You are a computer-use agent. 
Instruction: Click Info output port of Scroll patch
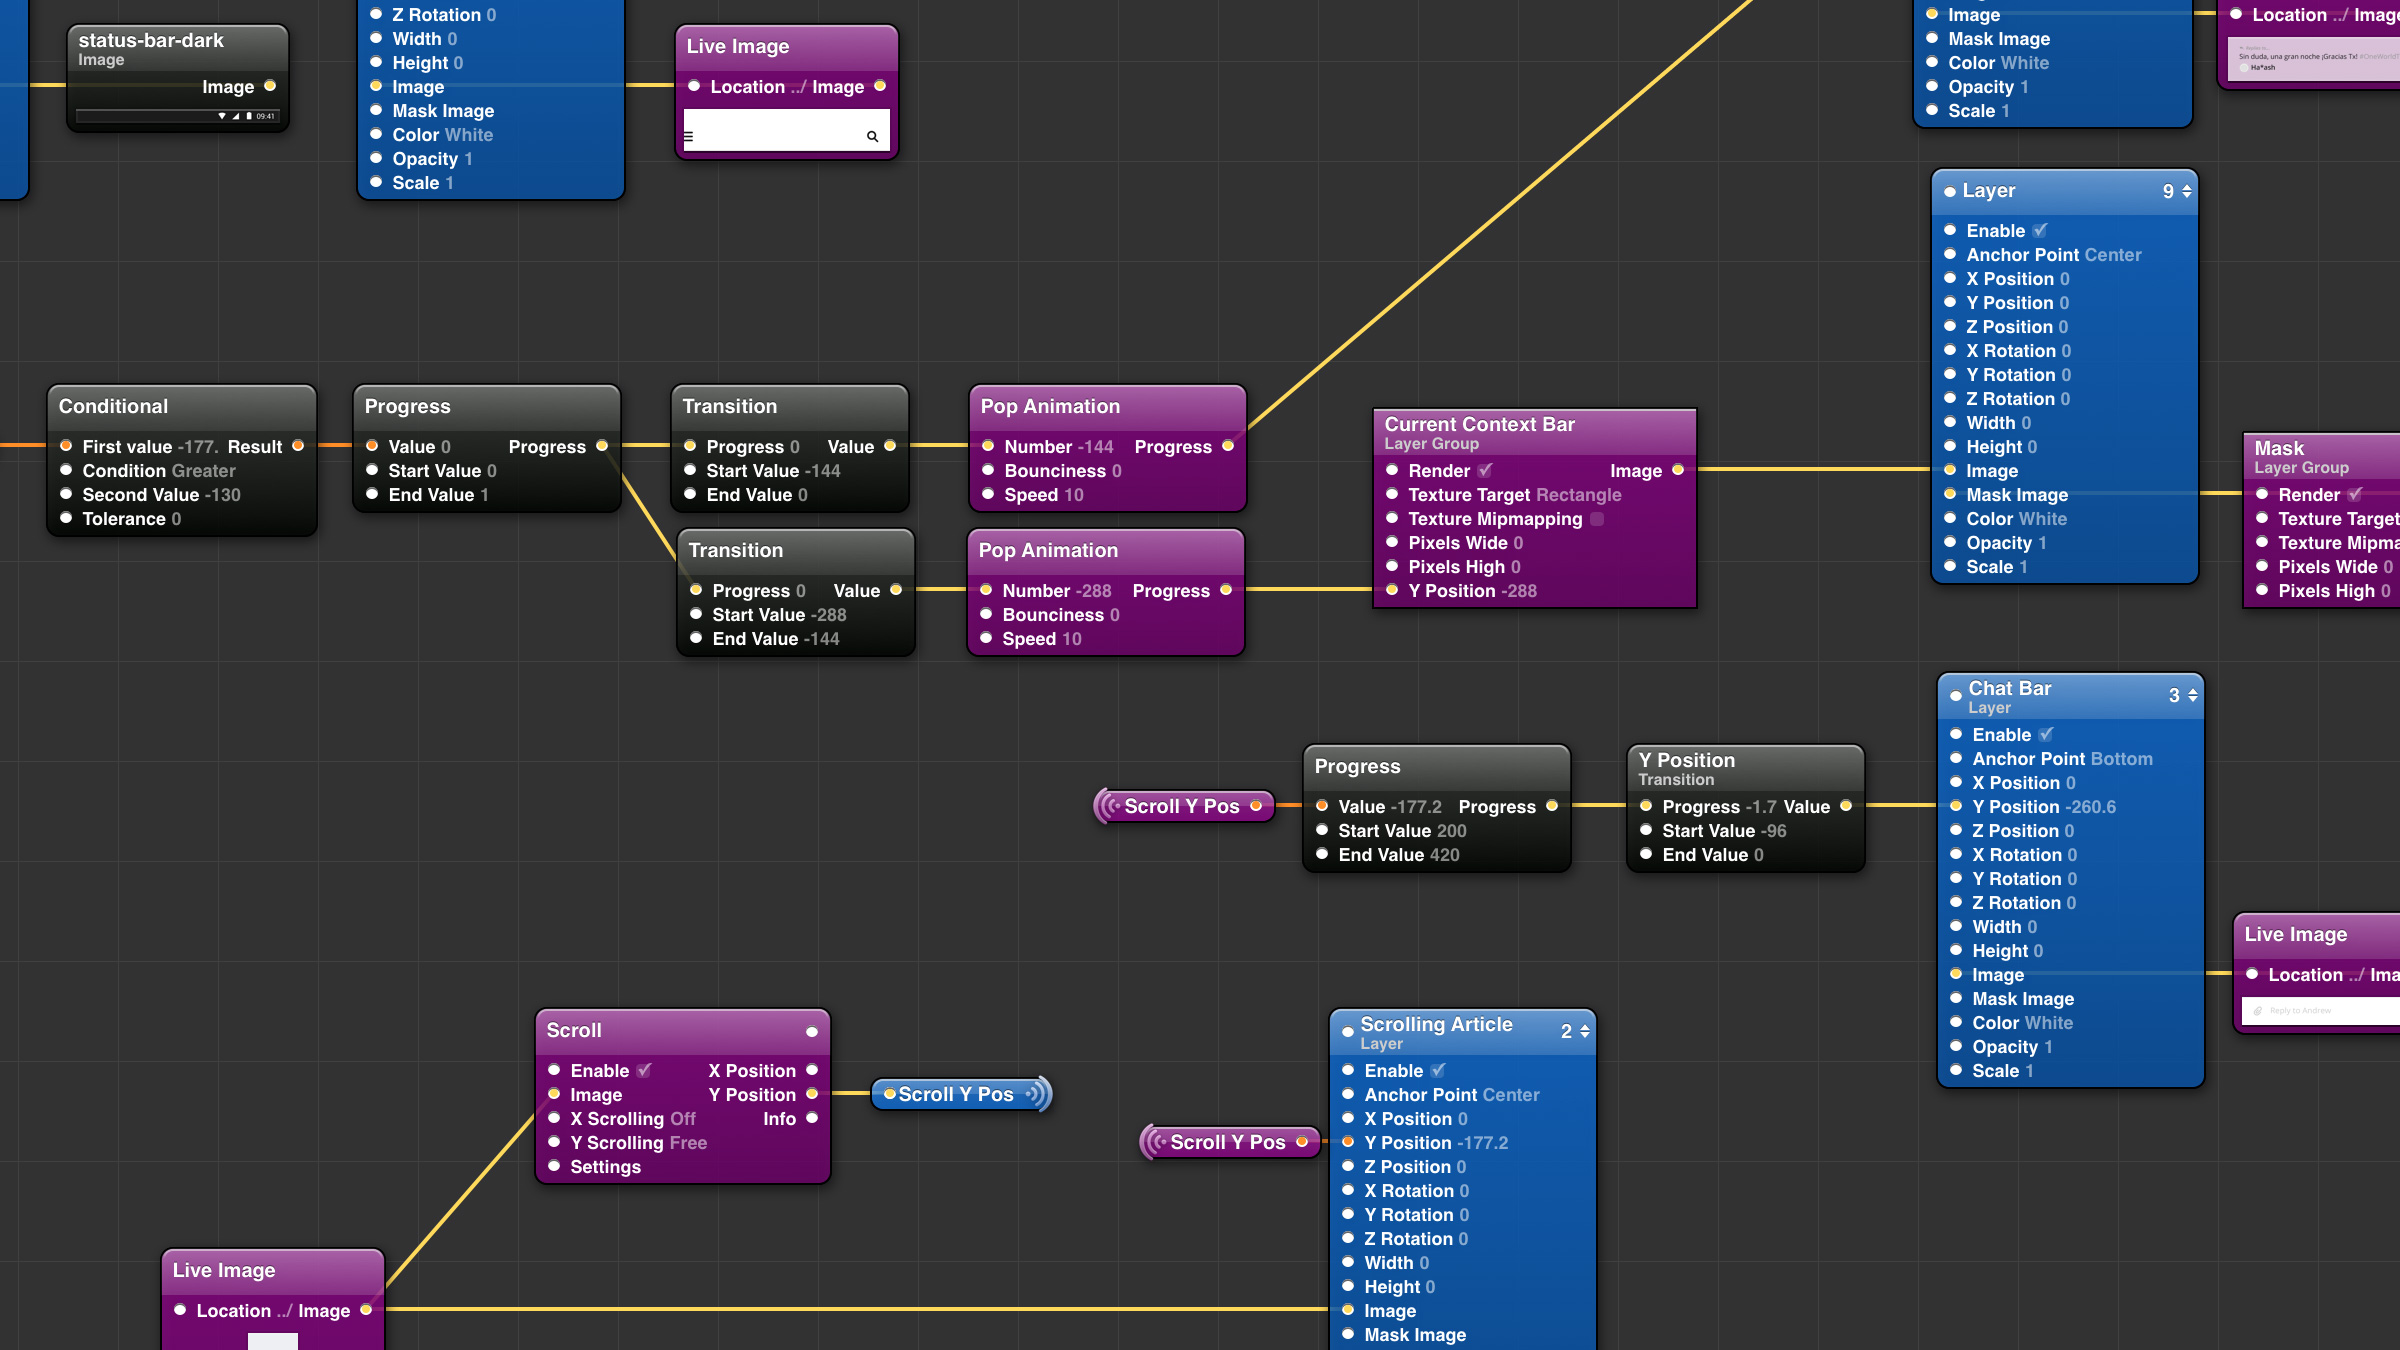812,1118
